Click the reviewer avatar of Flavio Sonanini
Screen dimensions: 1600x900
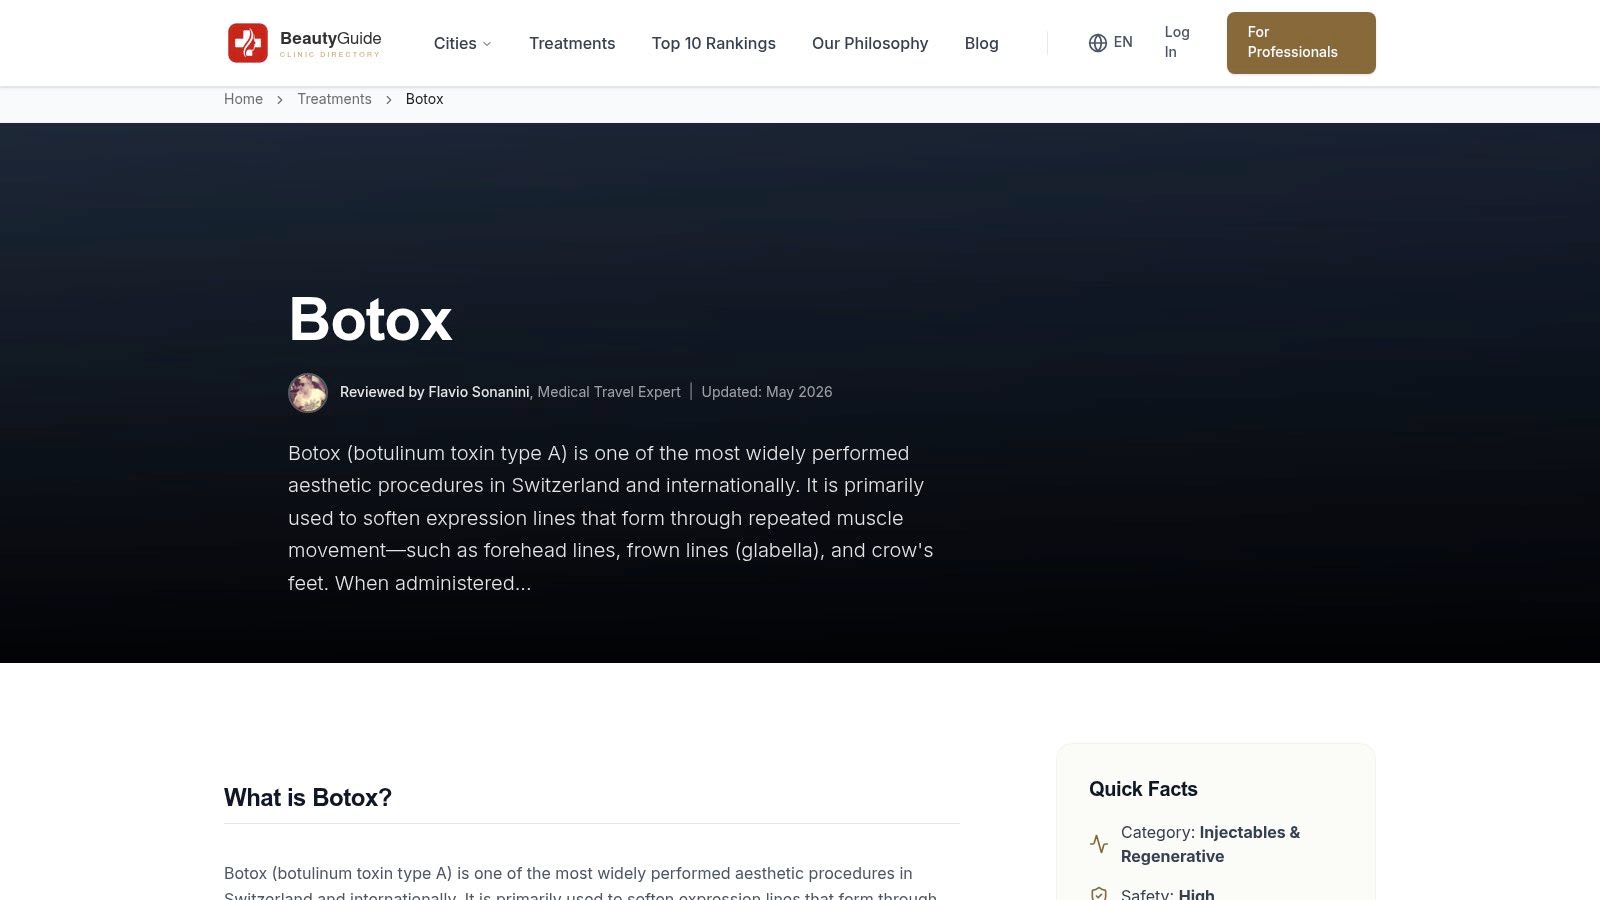click(x=308, y=393)
